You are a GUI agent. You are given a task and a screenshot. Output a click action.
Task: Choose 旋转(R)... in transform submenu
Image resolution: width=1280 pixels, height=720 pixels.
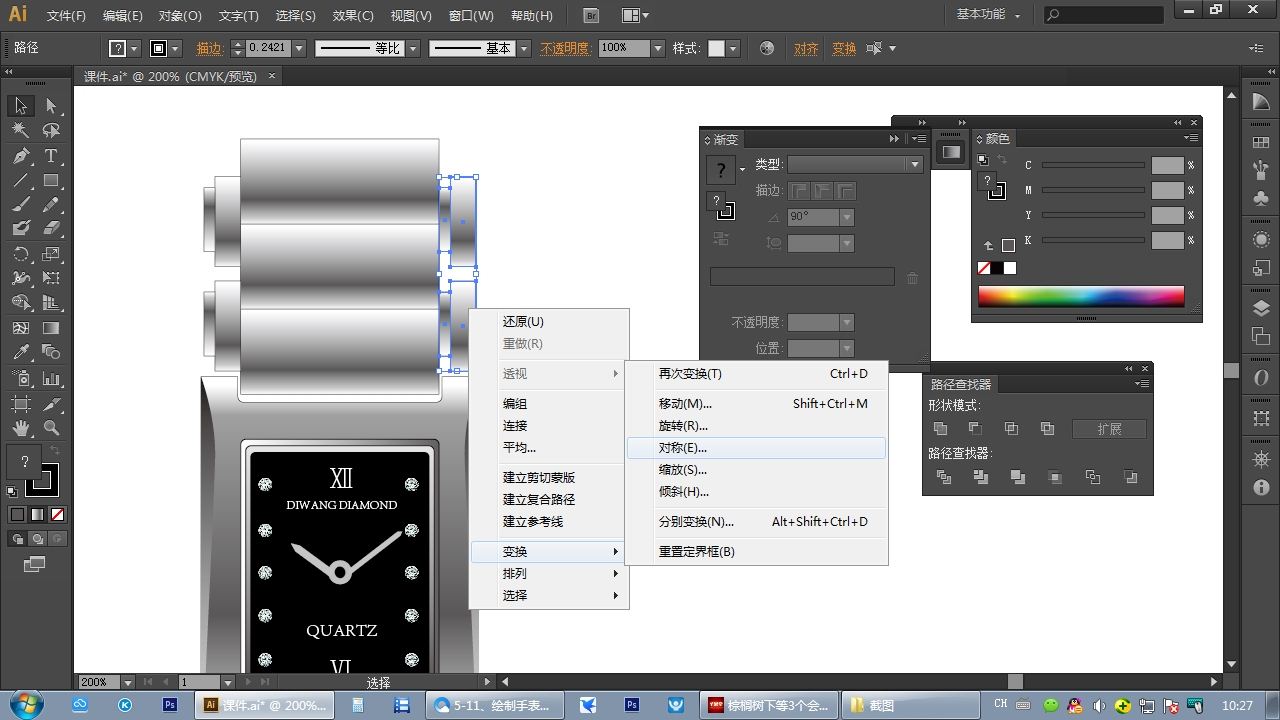pos(756,426)
